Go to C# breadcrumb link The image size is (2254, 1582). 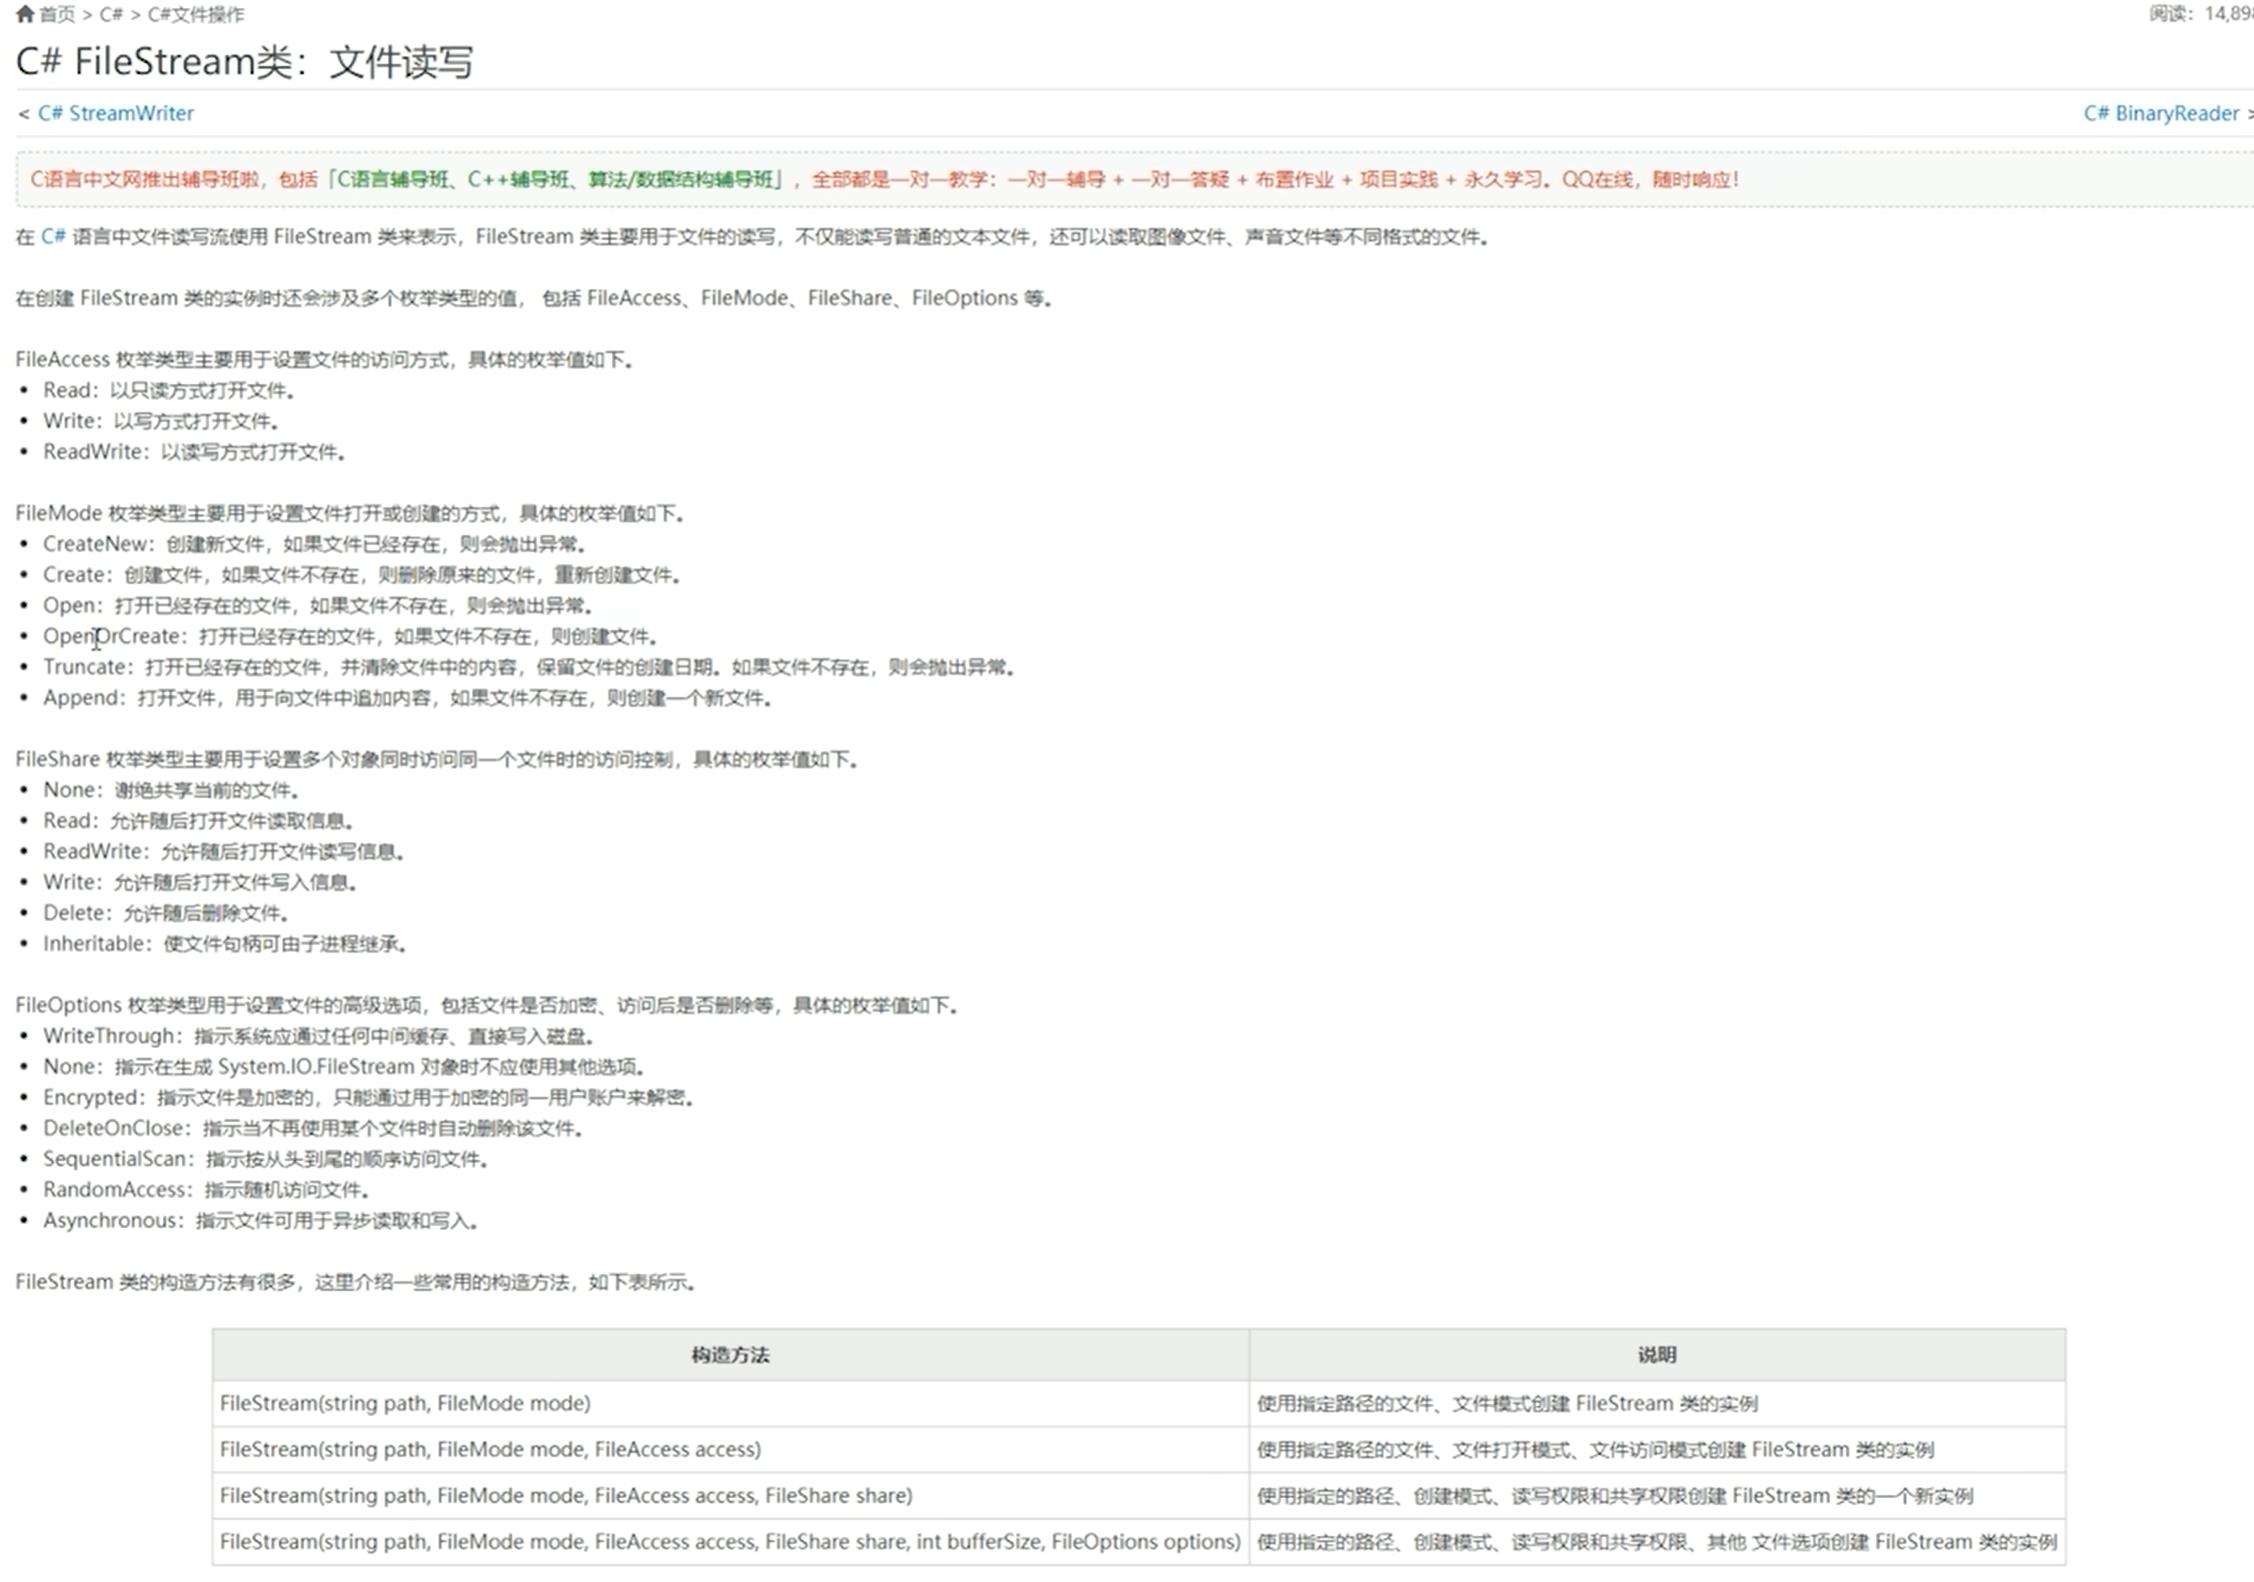click(x=111, y=15)
